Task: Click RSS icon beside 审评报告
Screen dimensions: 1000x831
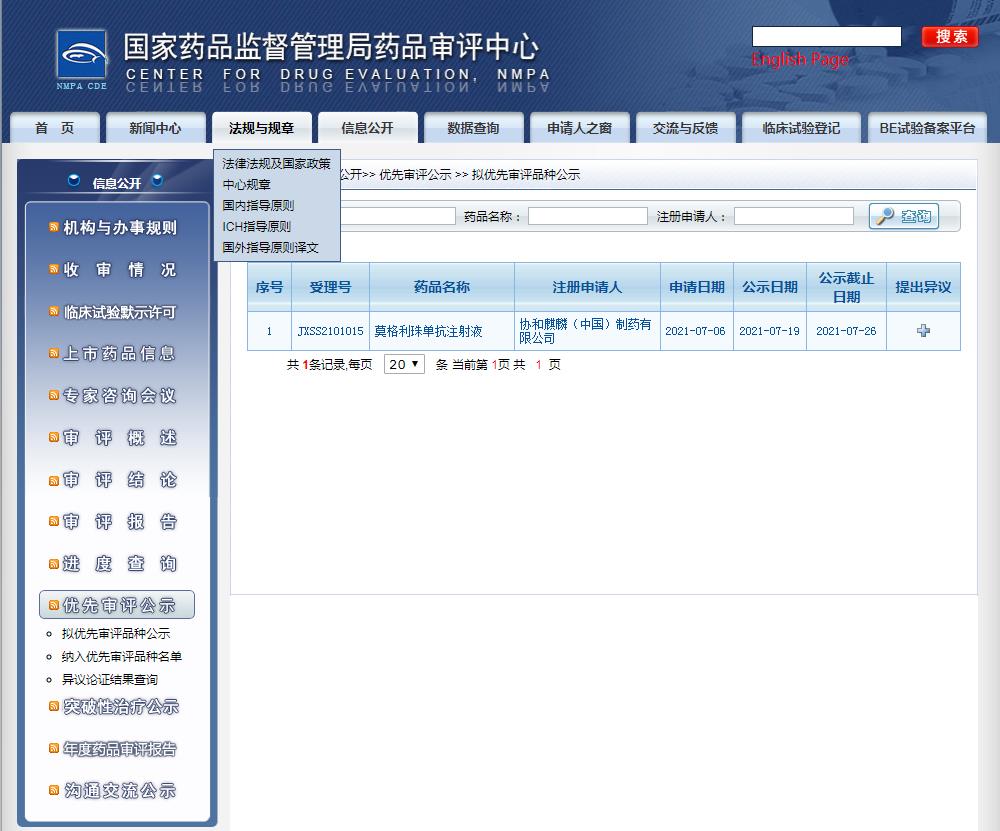Action: (54, 522)
